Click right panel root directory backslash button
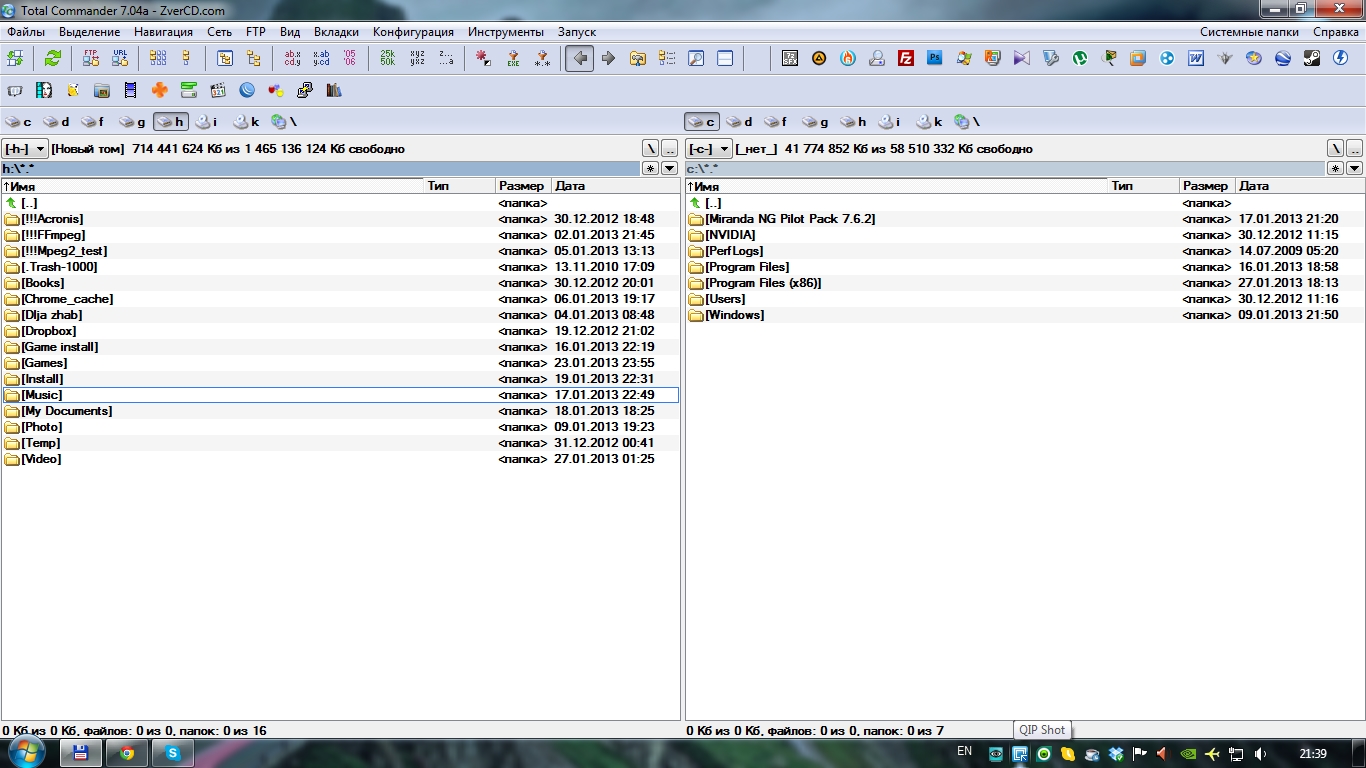The image size is (1366, 768). [1335, 149]
